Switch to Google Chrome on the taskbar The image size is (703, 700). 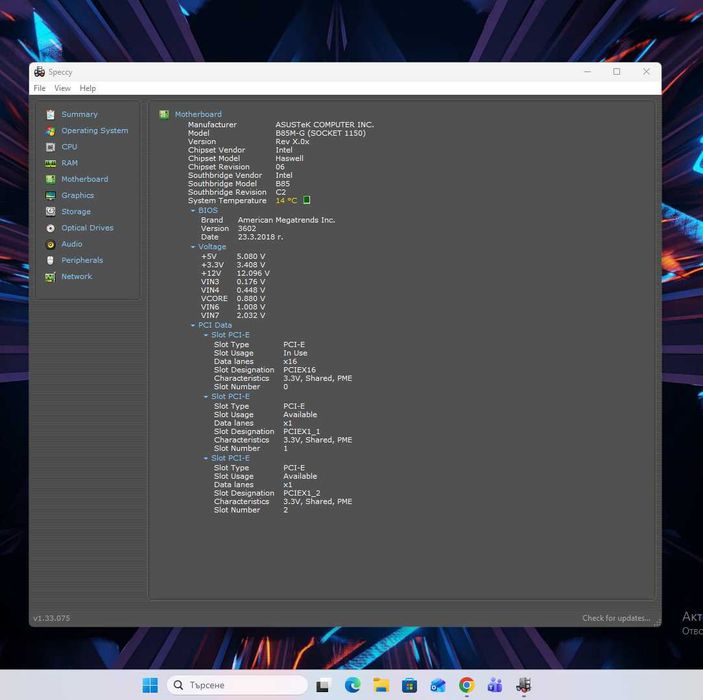click(467, 685)
